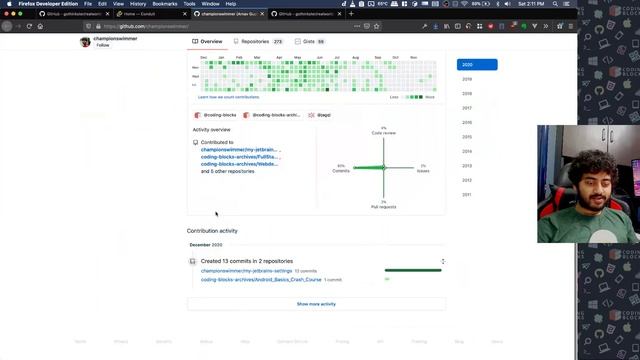Select the 2018 contribution year
The width and height of the screenshot is (640, 360).
click(467, 93)
